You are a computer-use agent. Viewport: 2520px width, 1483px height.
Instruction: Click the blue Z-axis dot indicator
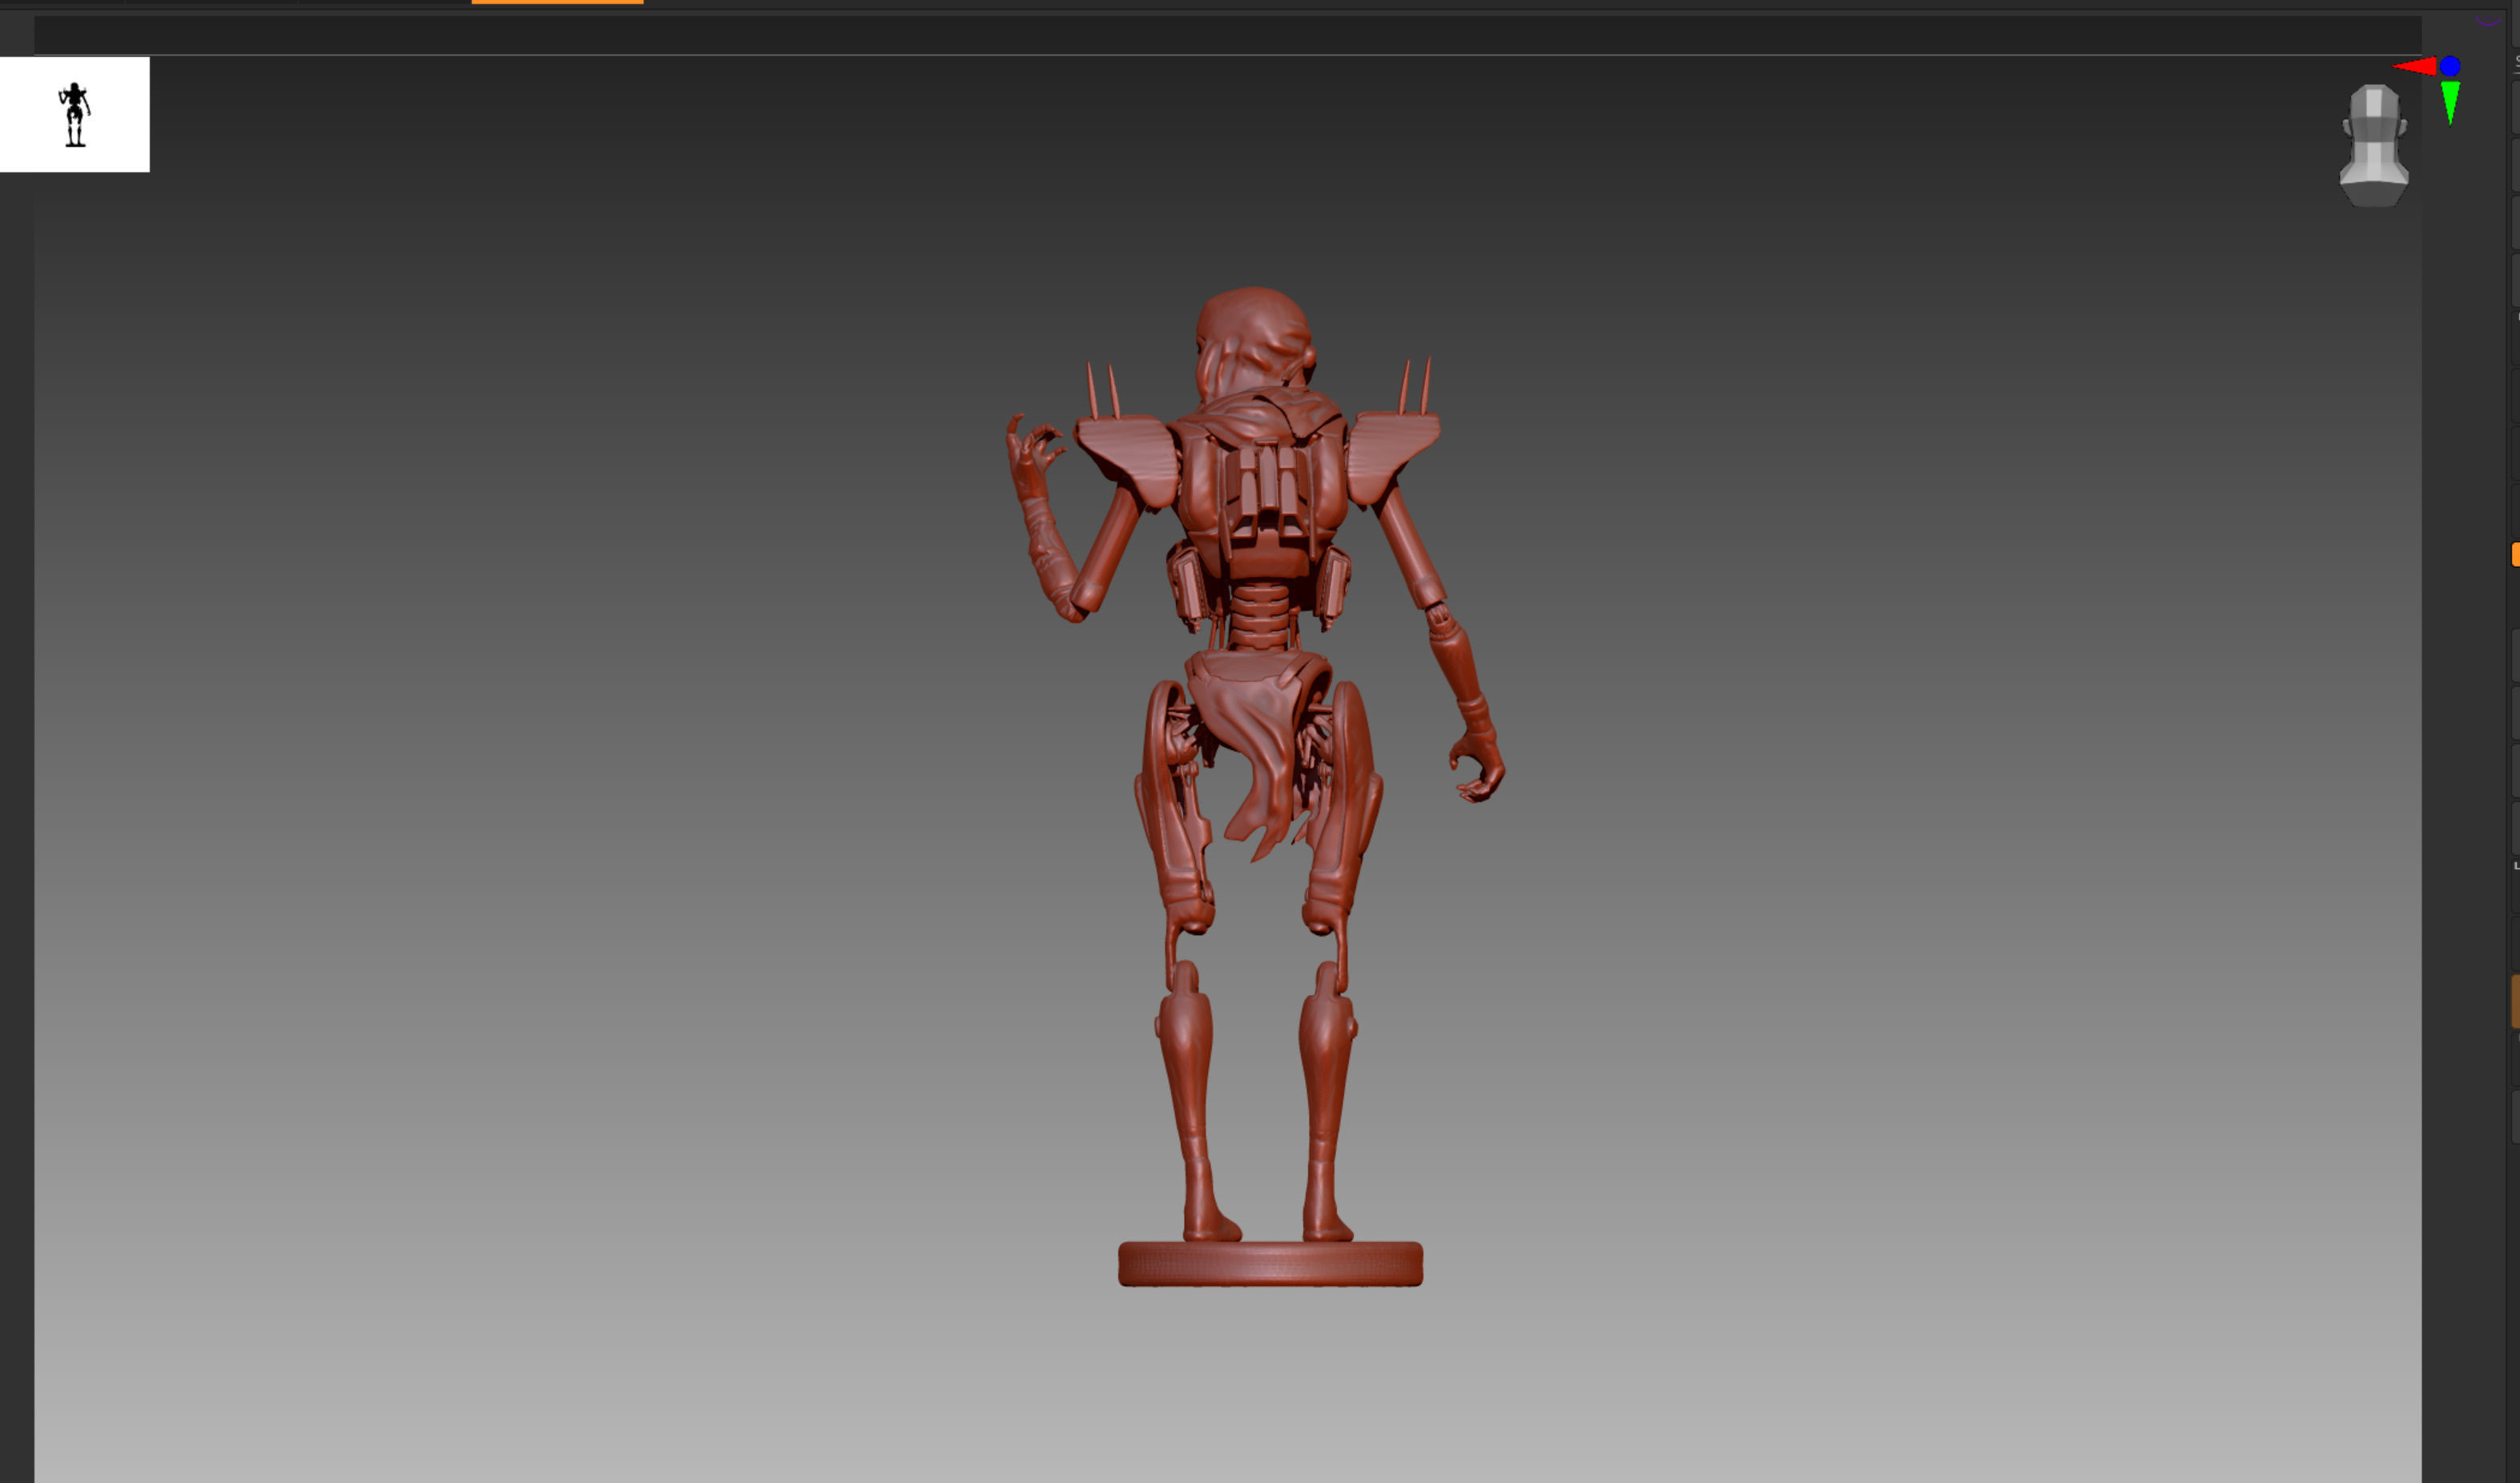pos(2450,66)
